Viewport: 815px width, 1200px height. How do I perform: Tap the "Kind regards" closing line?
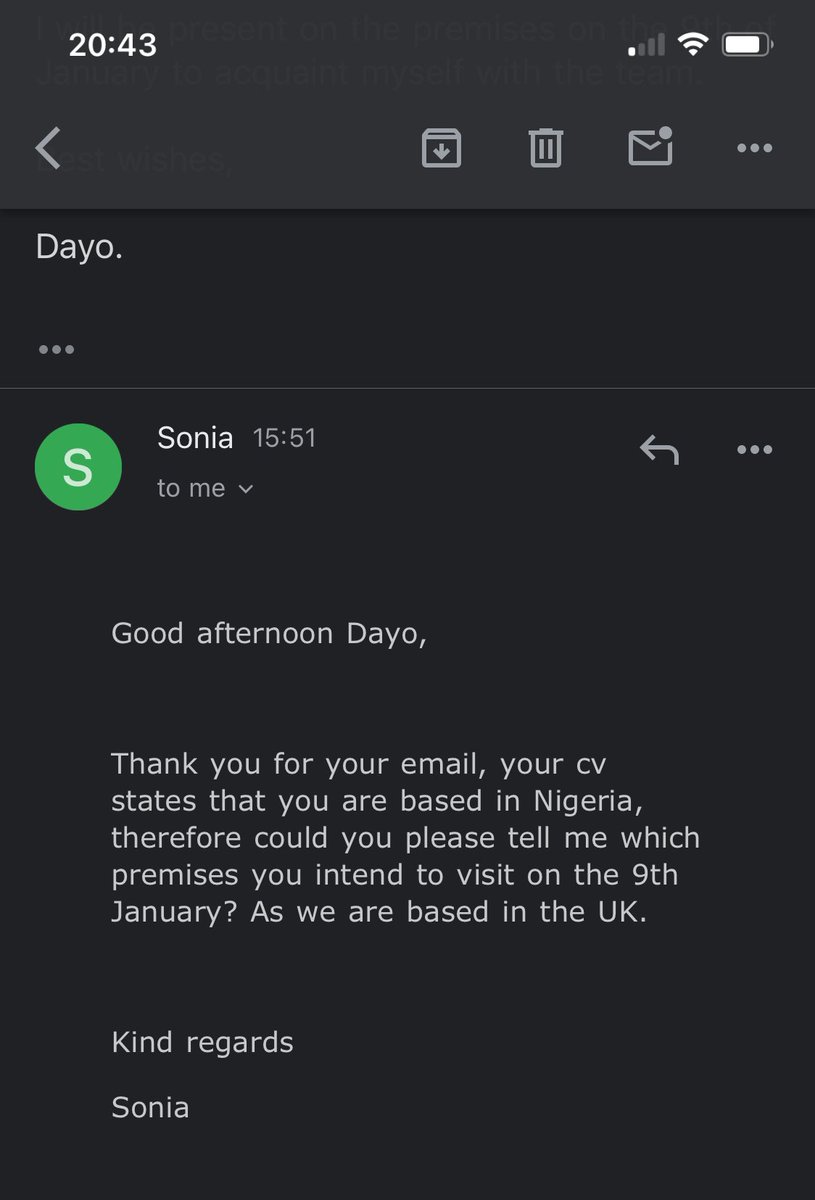point(202,1043)
